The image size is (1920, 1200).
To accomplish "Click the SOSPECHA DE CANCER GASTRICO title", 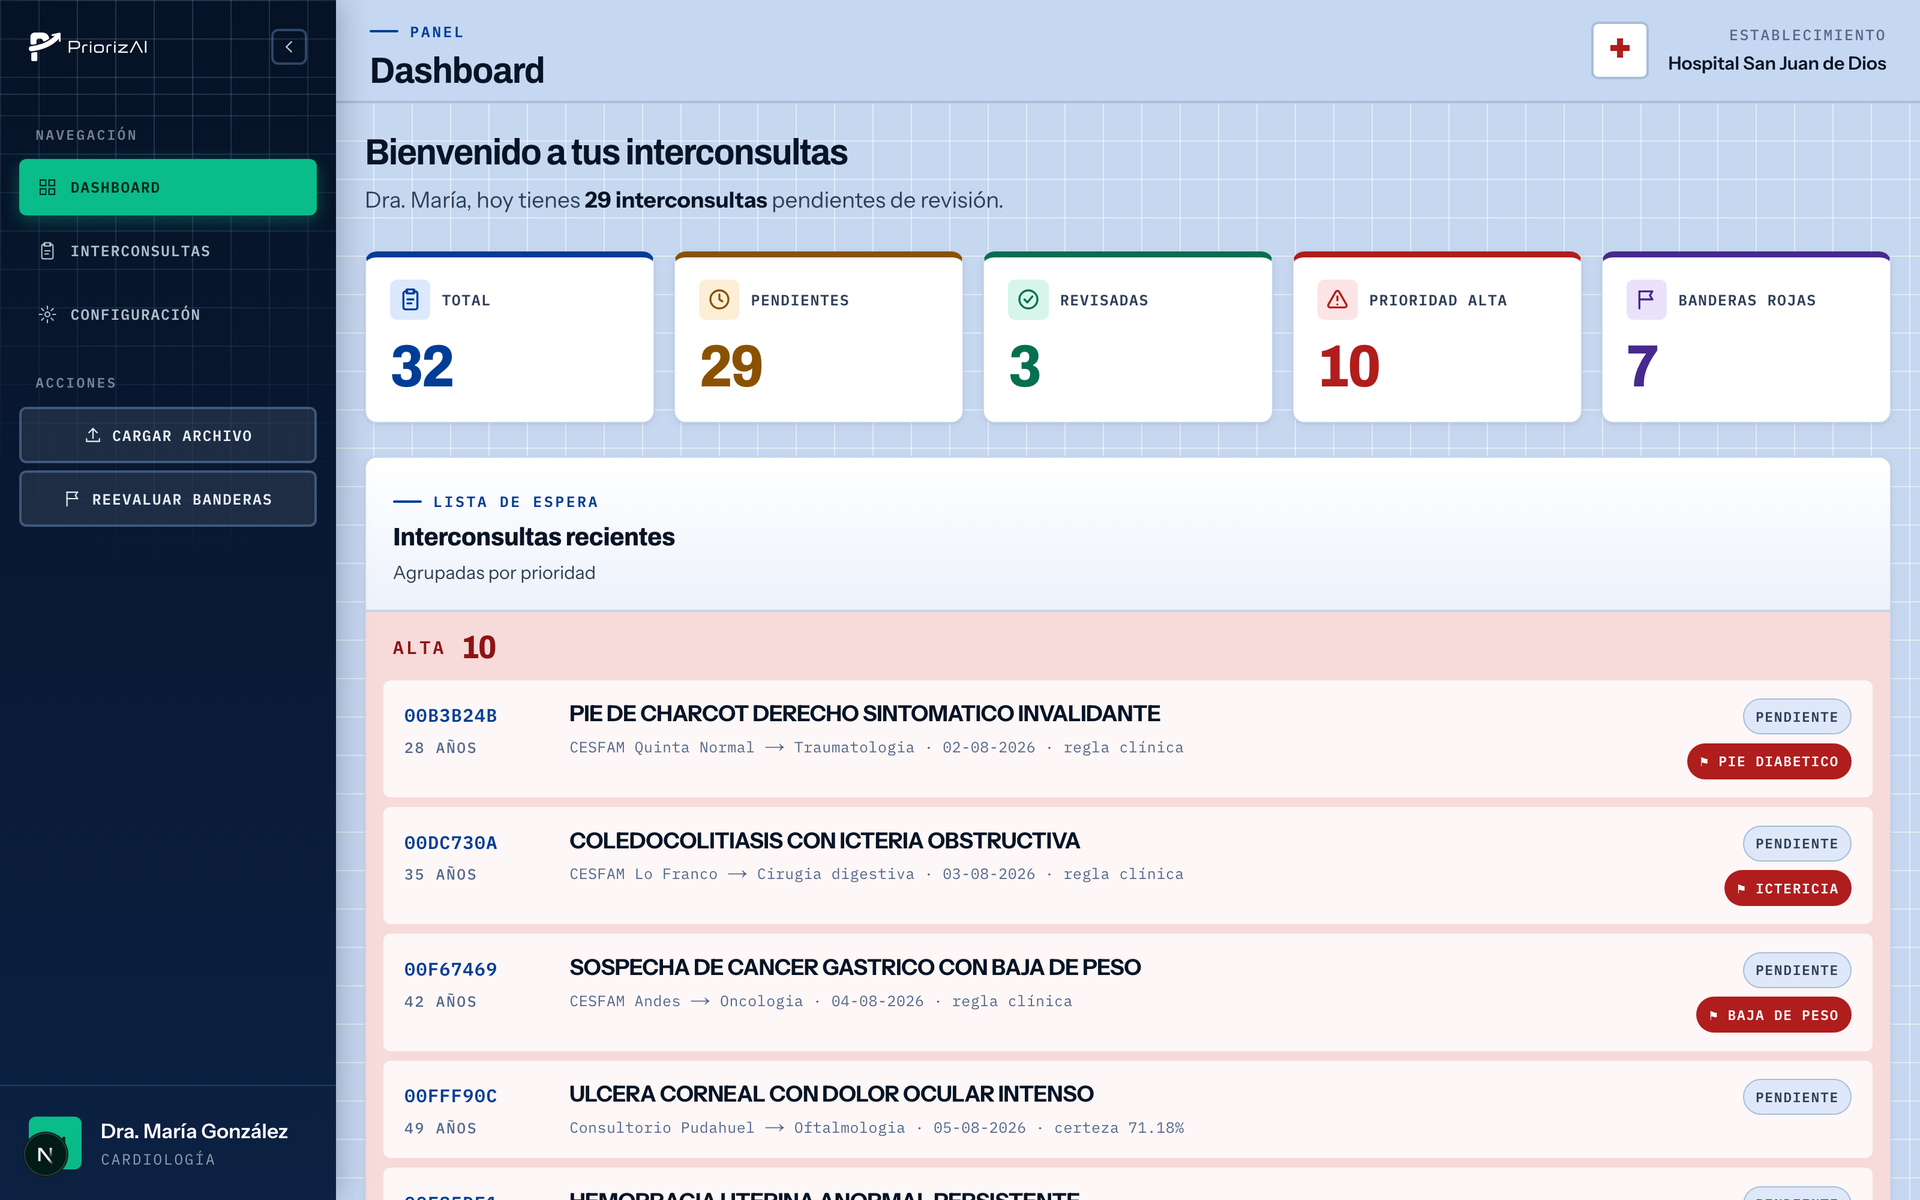I will click(x=855, y=968).
